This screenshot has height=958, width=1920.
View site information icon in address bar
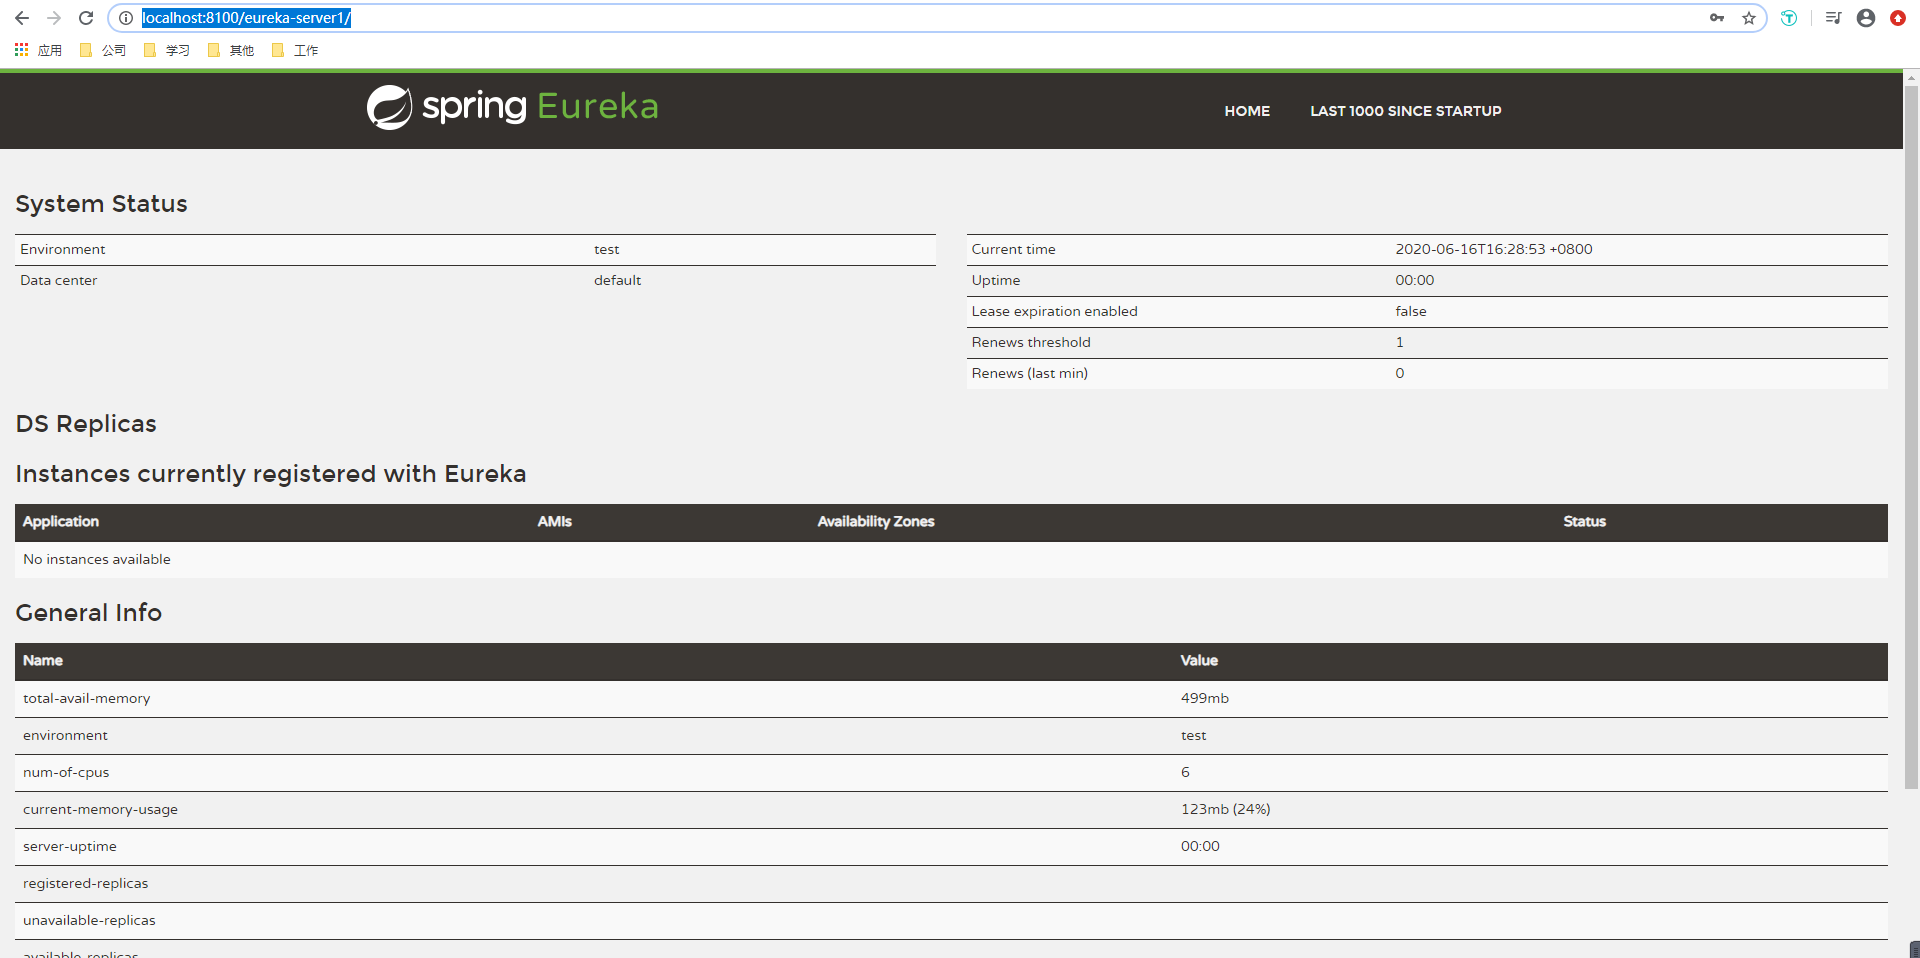pyautogui.click(x=126, y=18)
